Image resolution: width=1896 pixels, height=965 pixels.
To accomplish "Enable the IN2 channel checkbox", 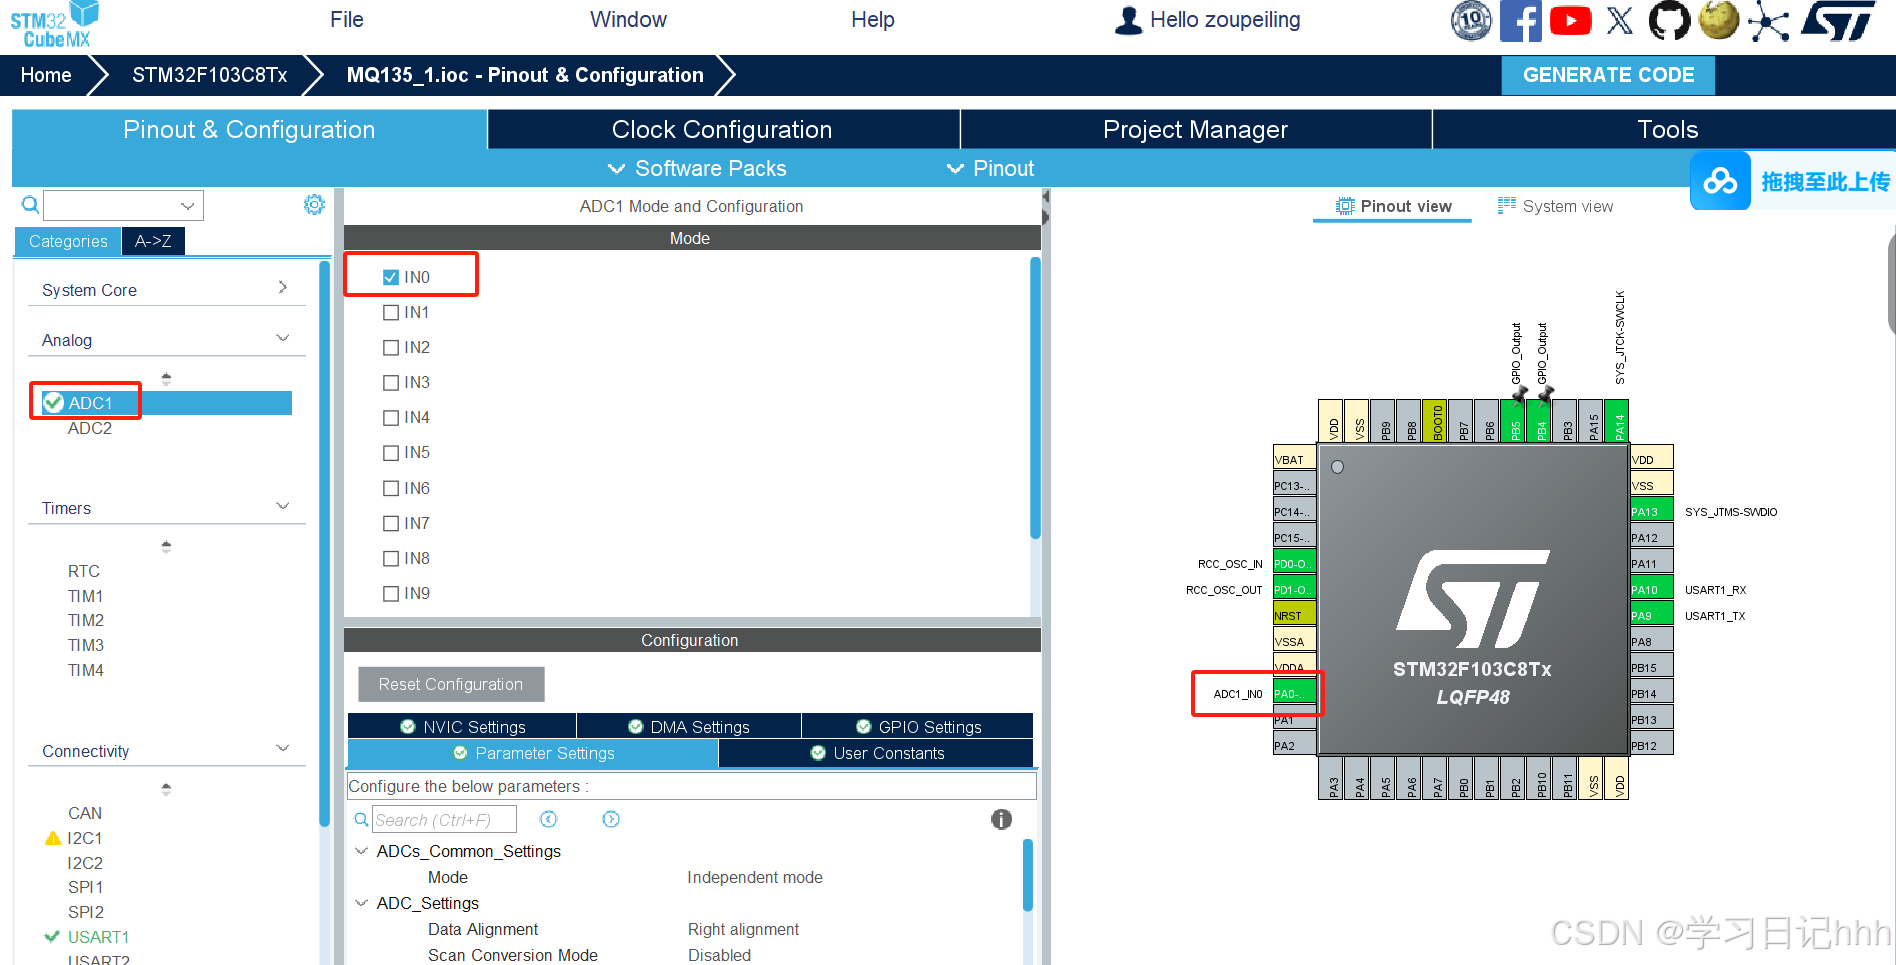I will pos(391,347).
